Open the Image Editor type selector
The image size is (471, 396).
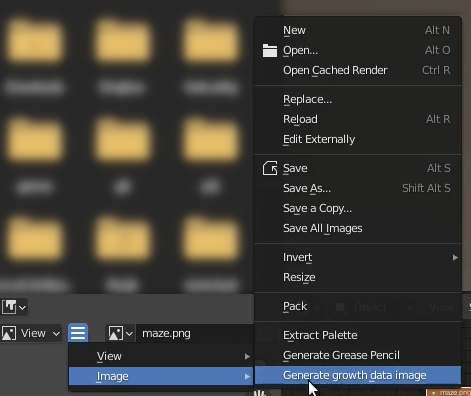9,333
